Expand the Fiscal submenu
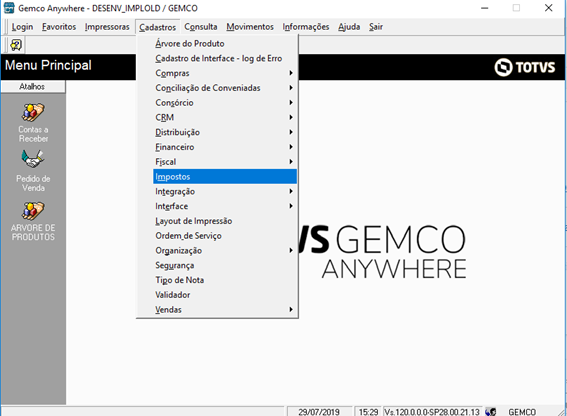The height and width of the screenshot is (416, 567). point(225,162)
